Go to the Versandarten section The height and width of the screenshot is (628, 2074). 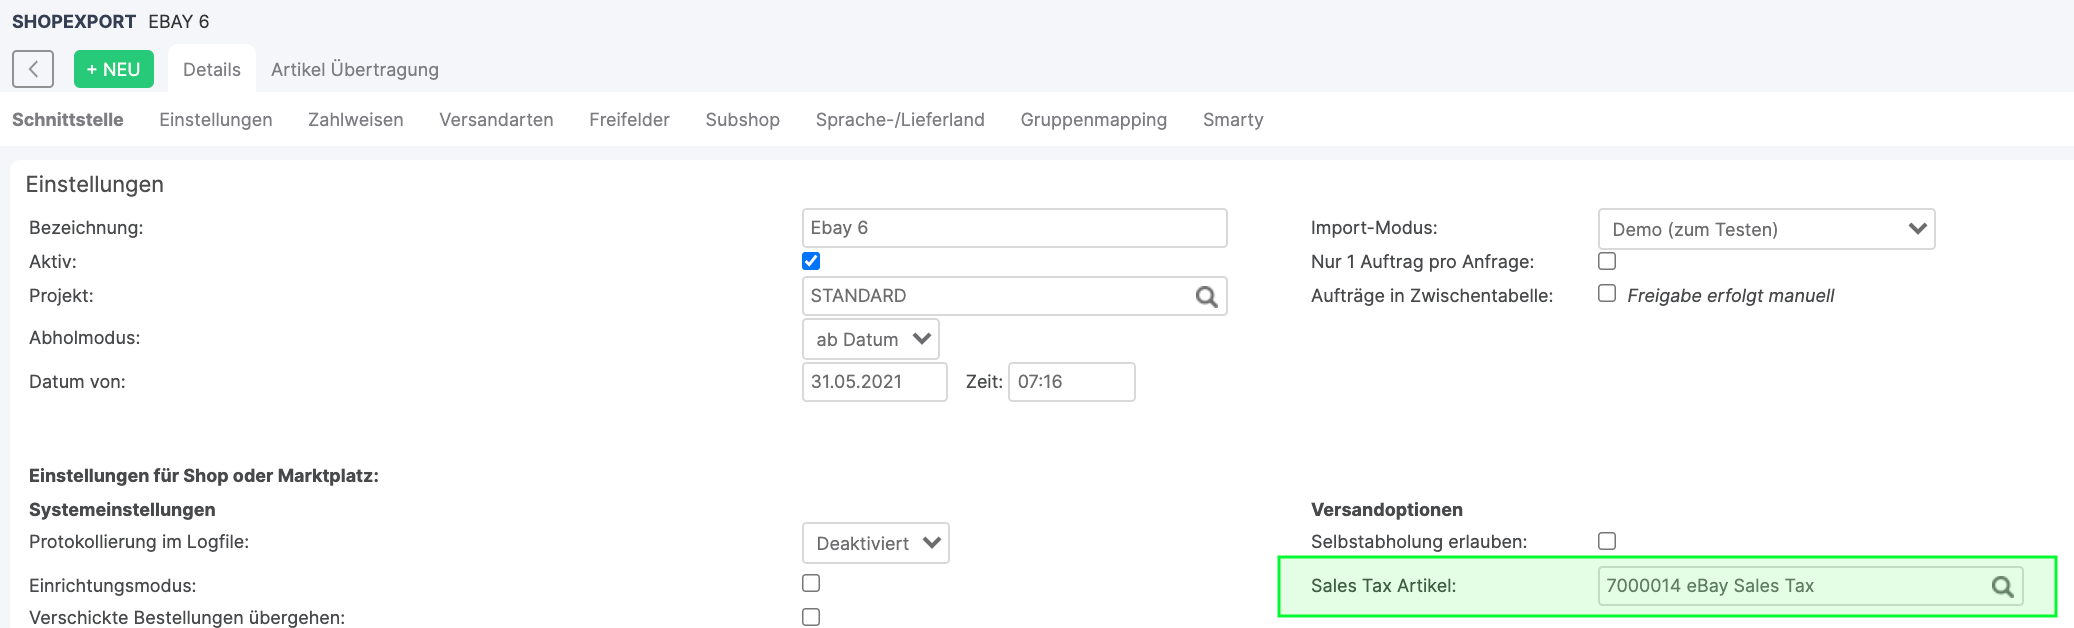pos(496,120)
